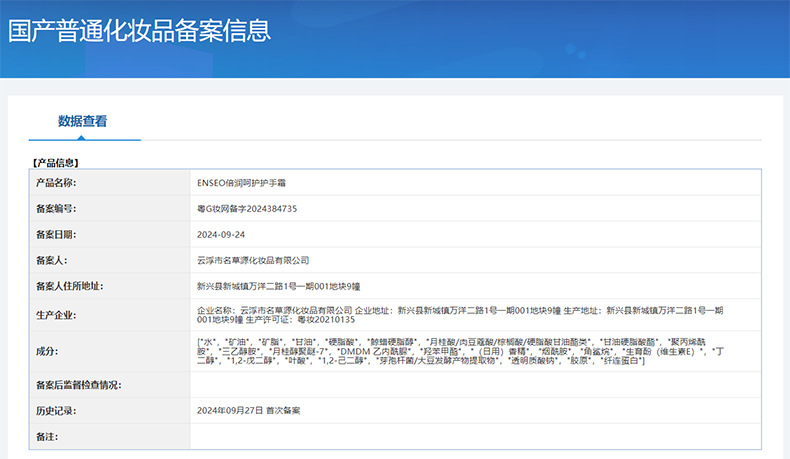This screenshot has width=790, height=459.
Task: Click the 历史记录 label cell
Action: coord(110,411)
